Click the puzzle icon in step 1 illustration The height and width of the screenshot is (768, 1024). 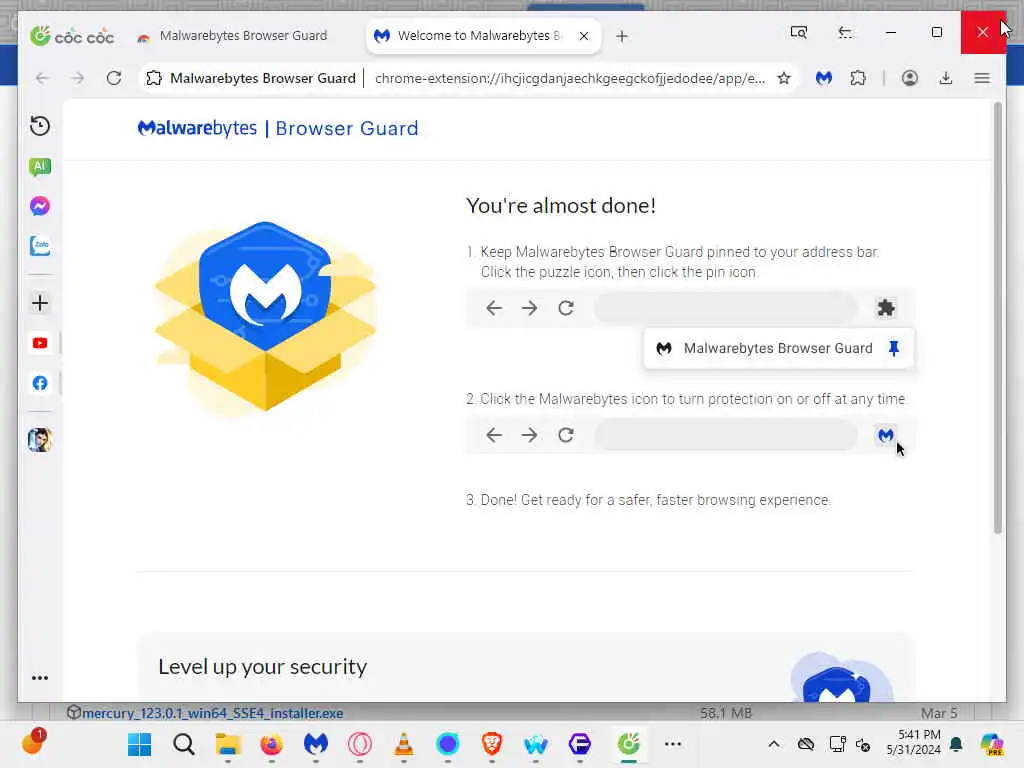886,308
